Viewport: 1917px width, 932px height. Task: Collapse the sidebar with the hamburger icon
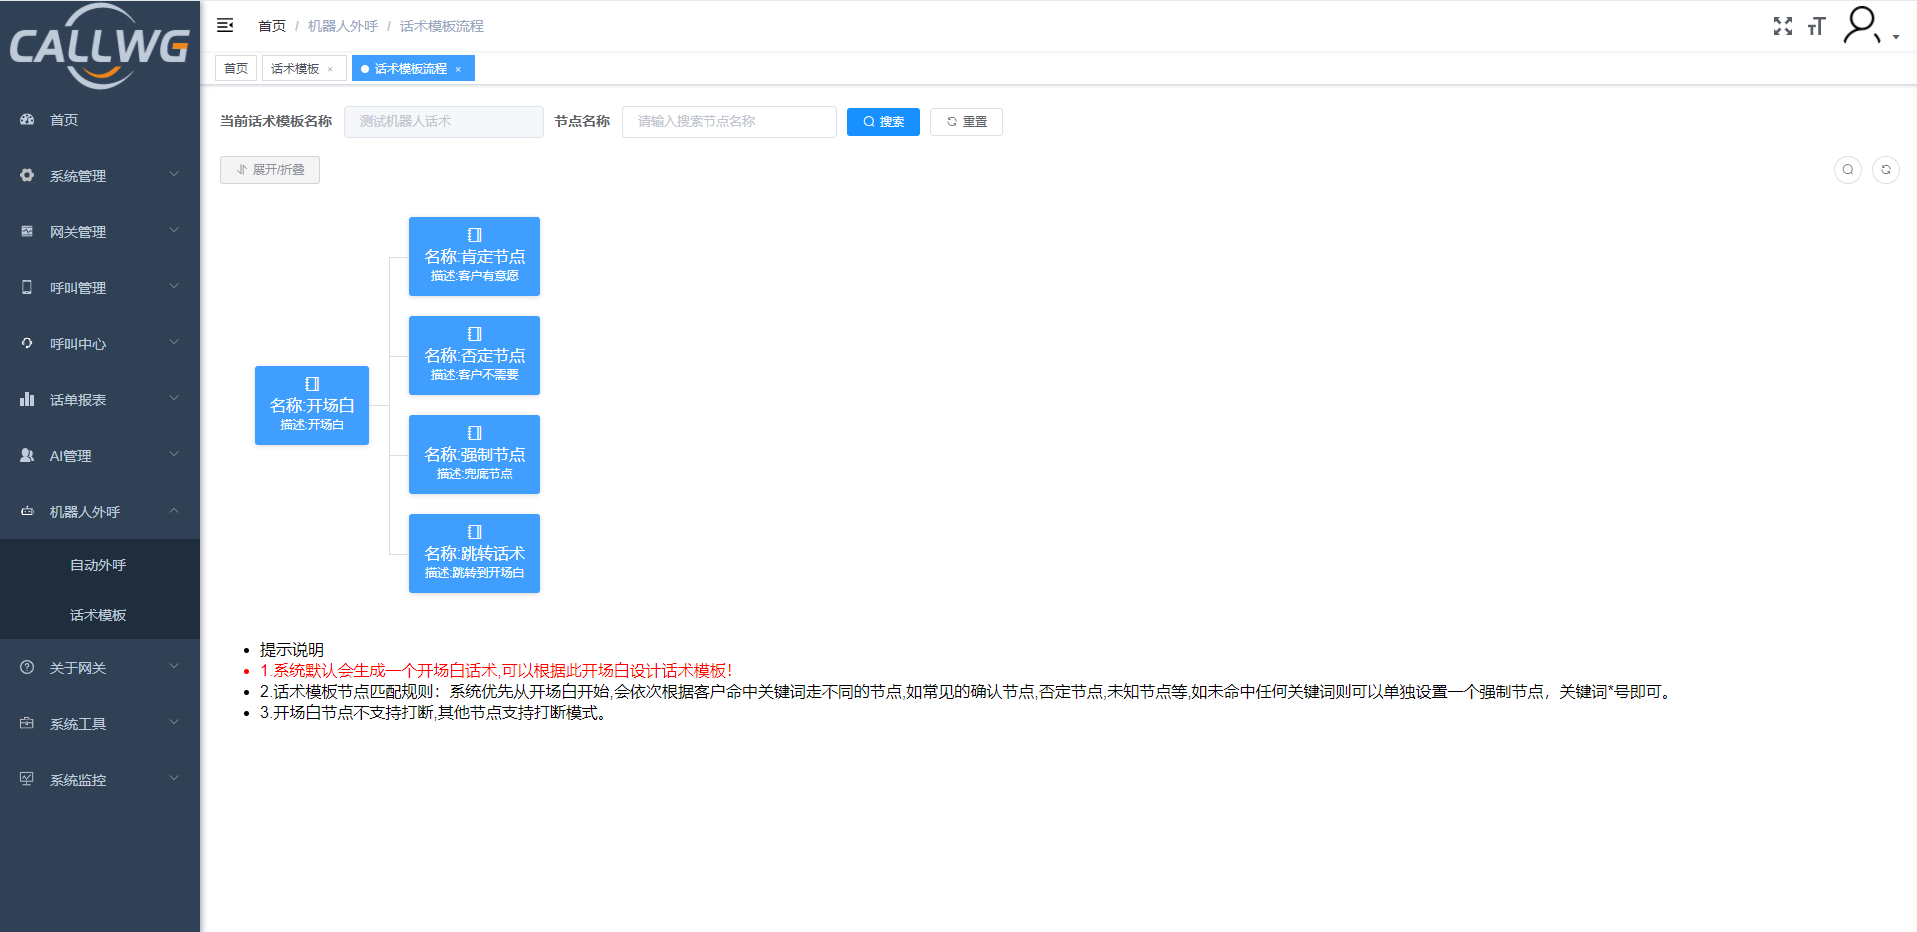point(225,26)
